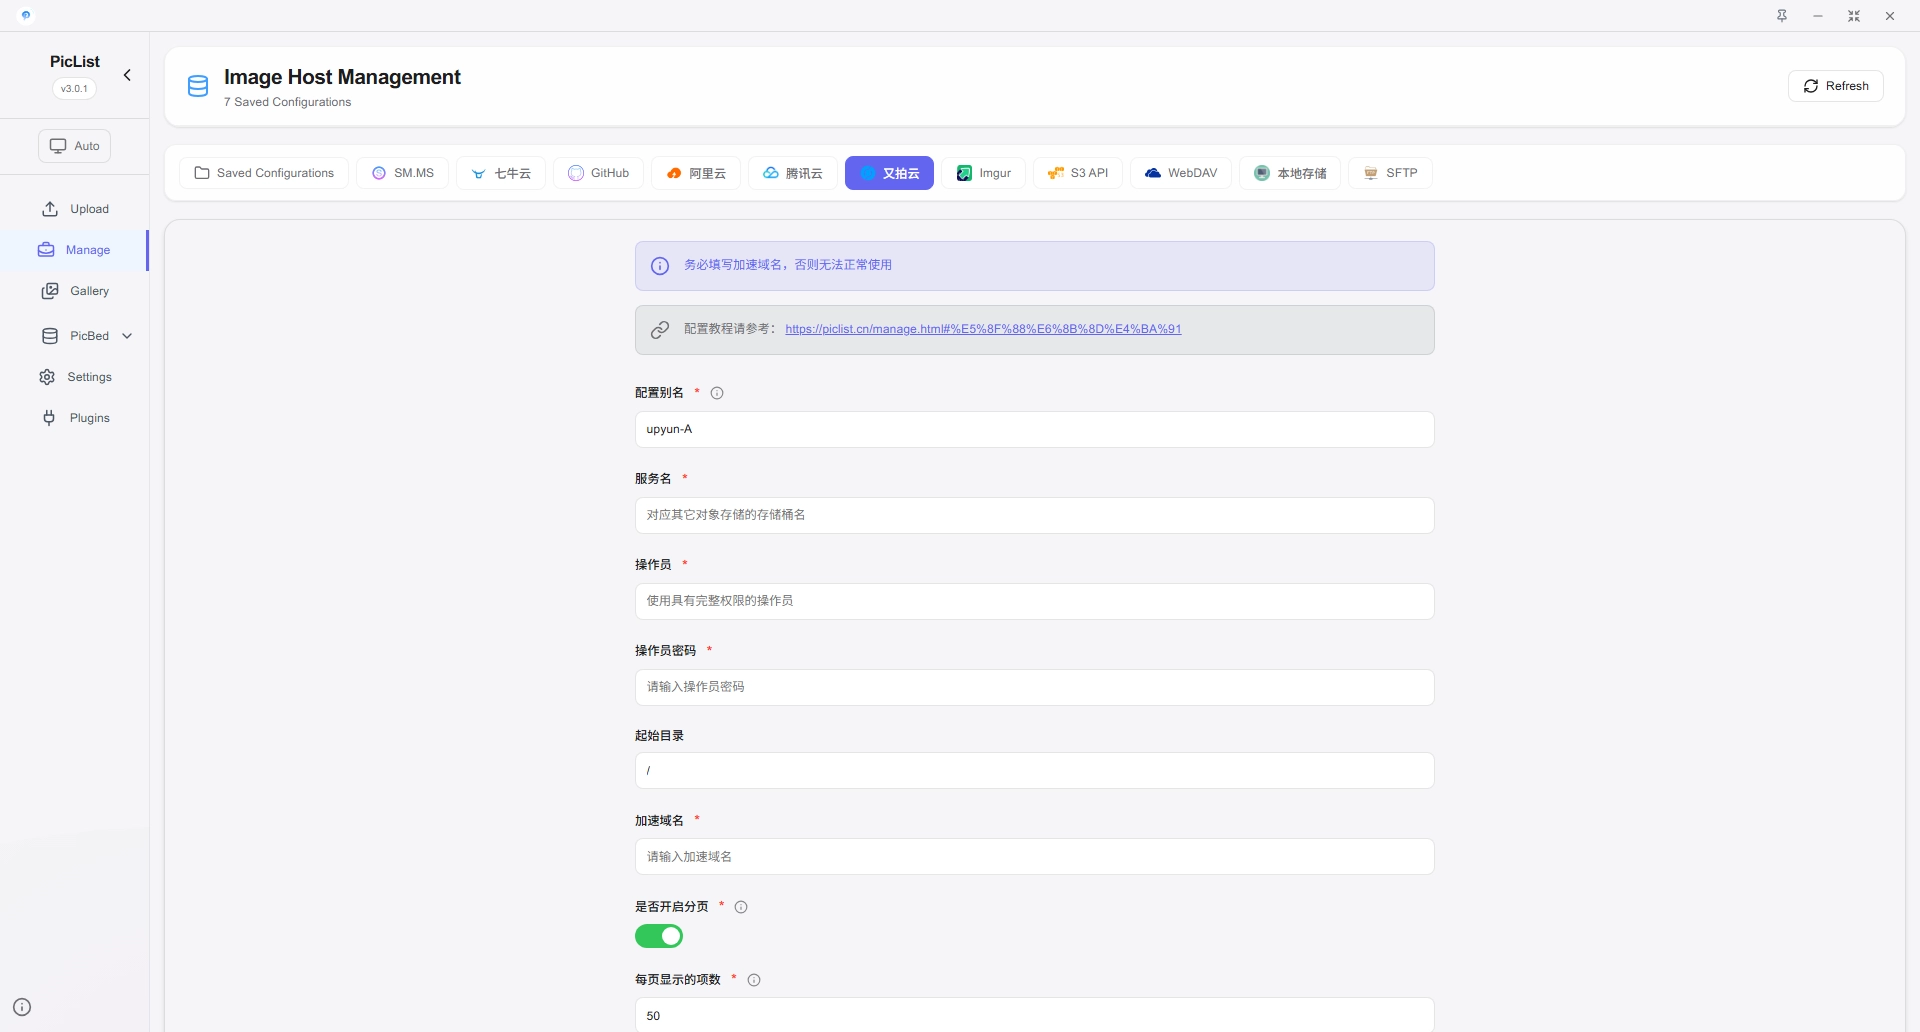Switch to the 腾讯云 tab
1920x1032 pixels.
[793, 173]
